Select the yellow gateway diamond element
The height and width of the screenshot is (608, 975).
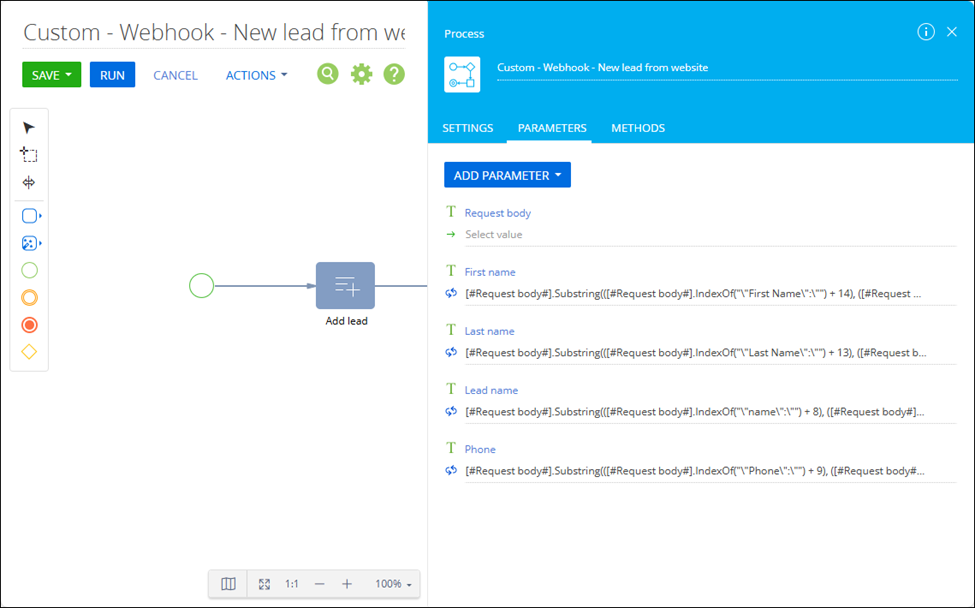click(29, 352)
